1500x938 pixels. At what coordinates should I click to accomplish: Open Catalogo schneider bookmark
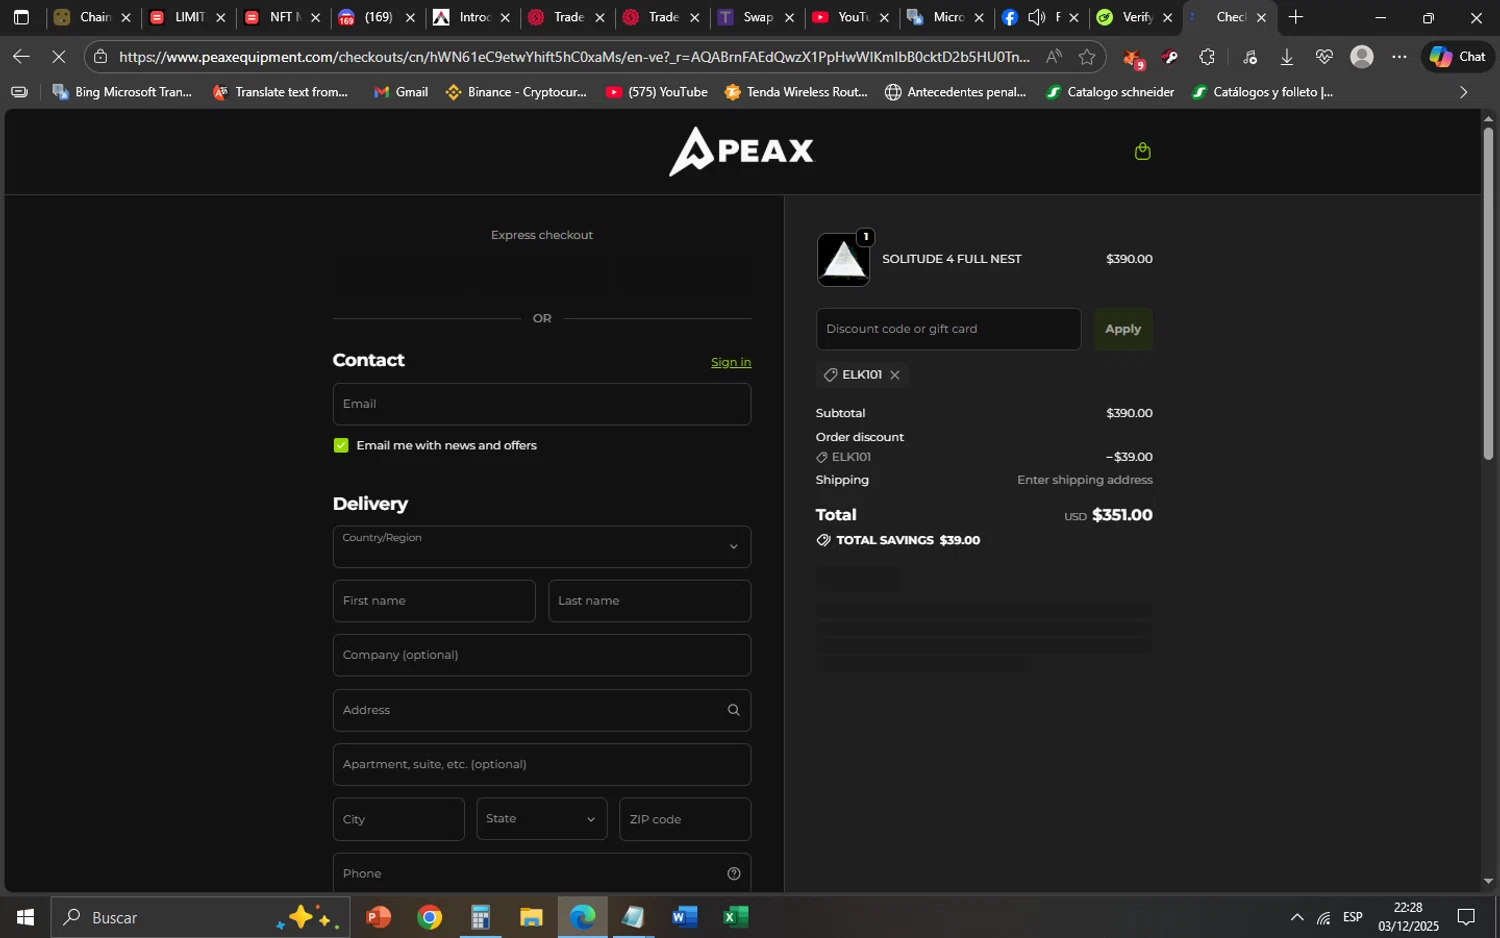click(1110, 92)
